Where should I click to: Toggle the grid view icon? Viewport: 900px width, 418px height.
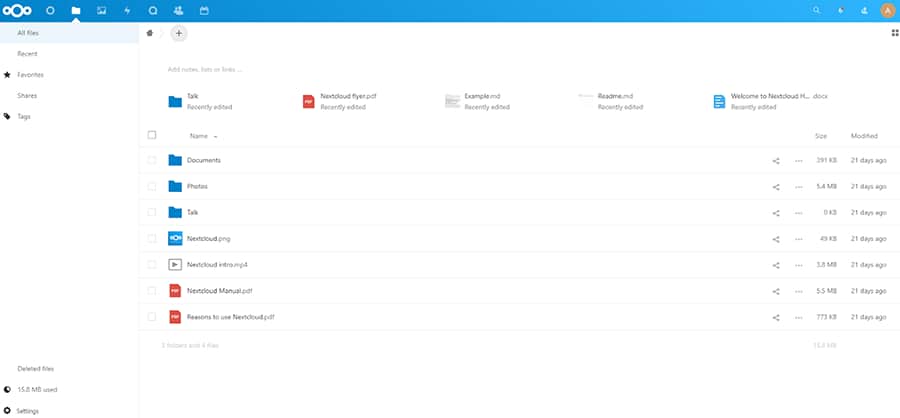coord(895,33)
